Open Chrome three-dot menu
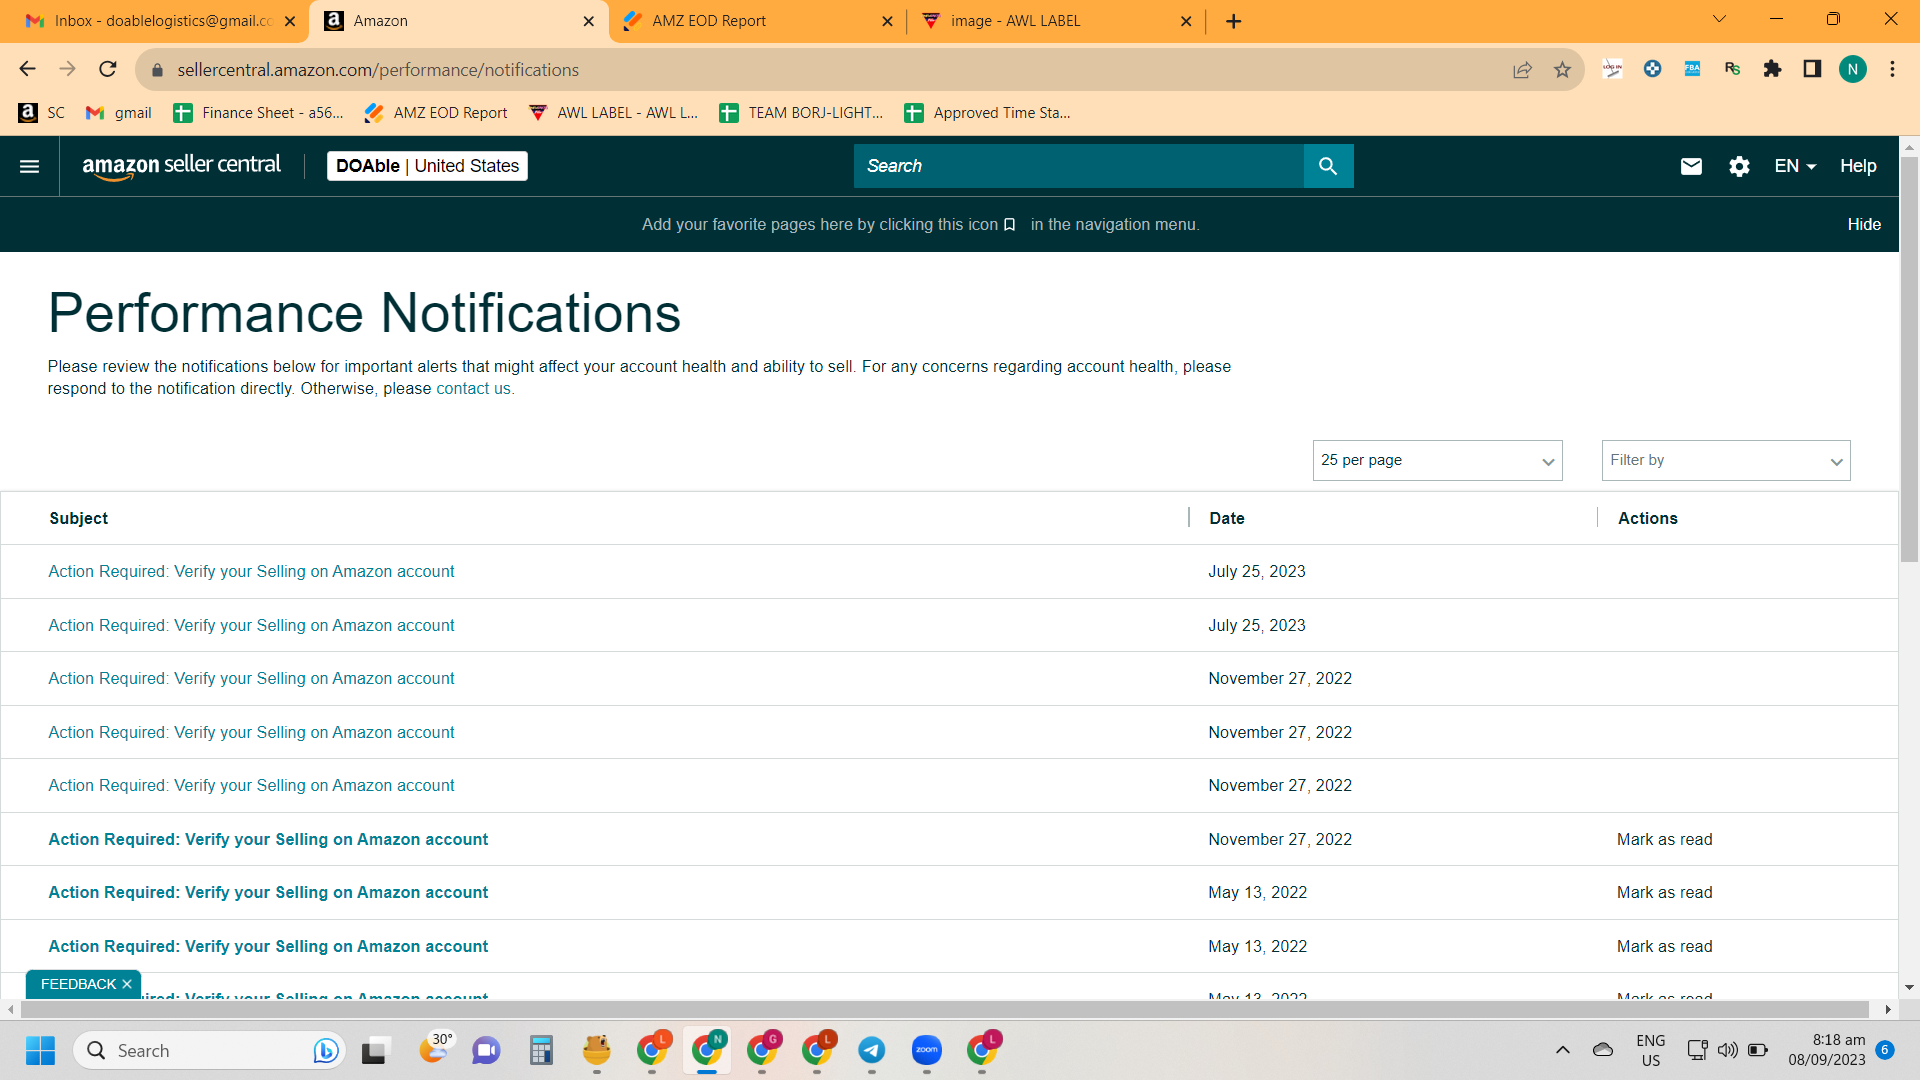The width and height of the screenshot is (1920, 1080). point(1892,69)
